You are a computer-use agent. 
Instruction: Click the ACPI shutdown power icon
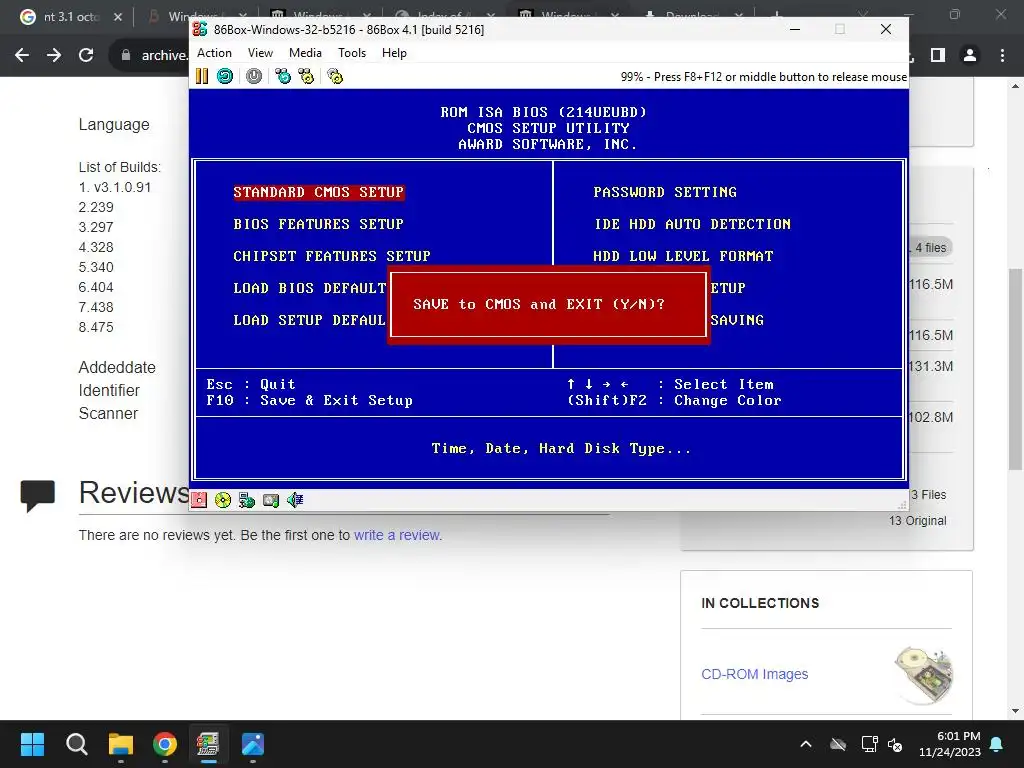[254, 76]
